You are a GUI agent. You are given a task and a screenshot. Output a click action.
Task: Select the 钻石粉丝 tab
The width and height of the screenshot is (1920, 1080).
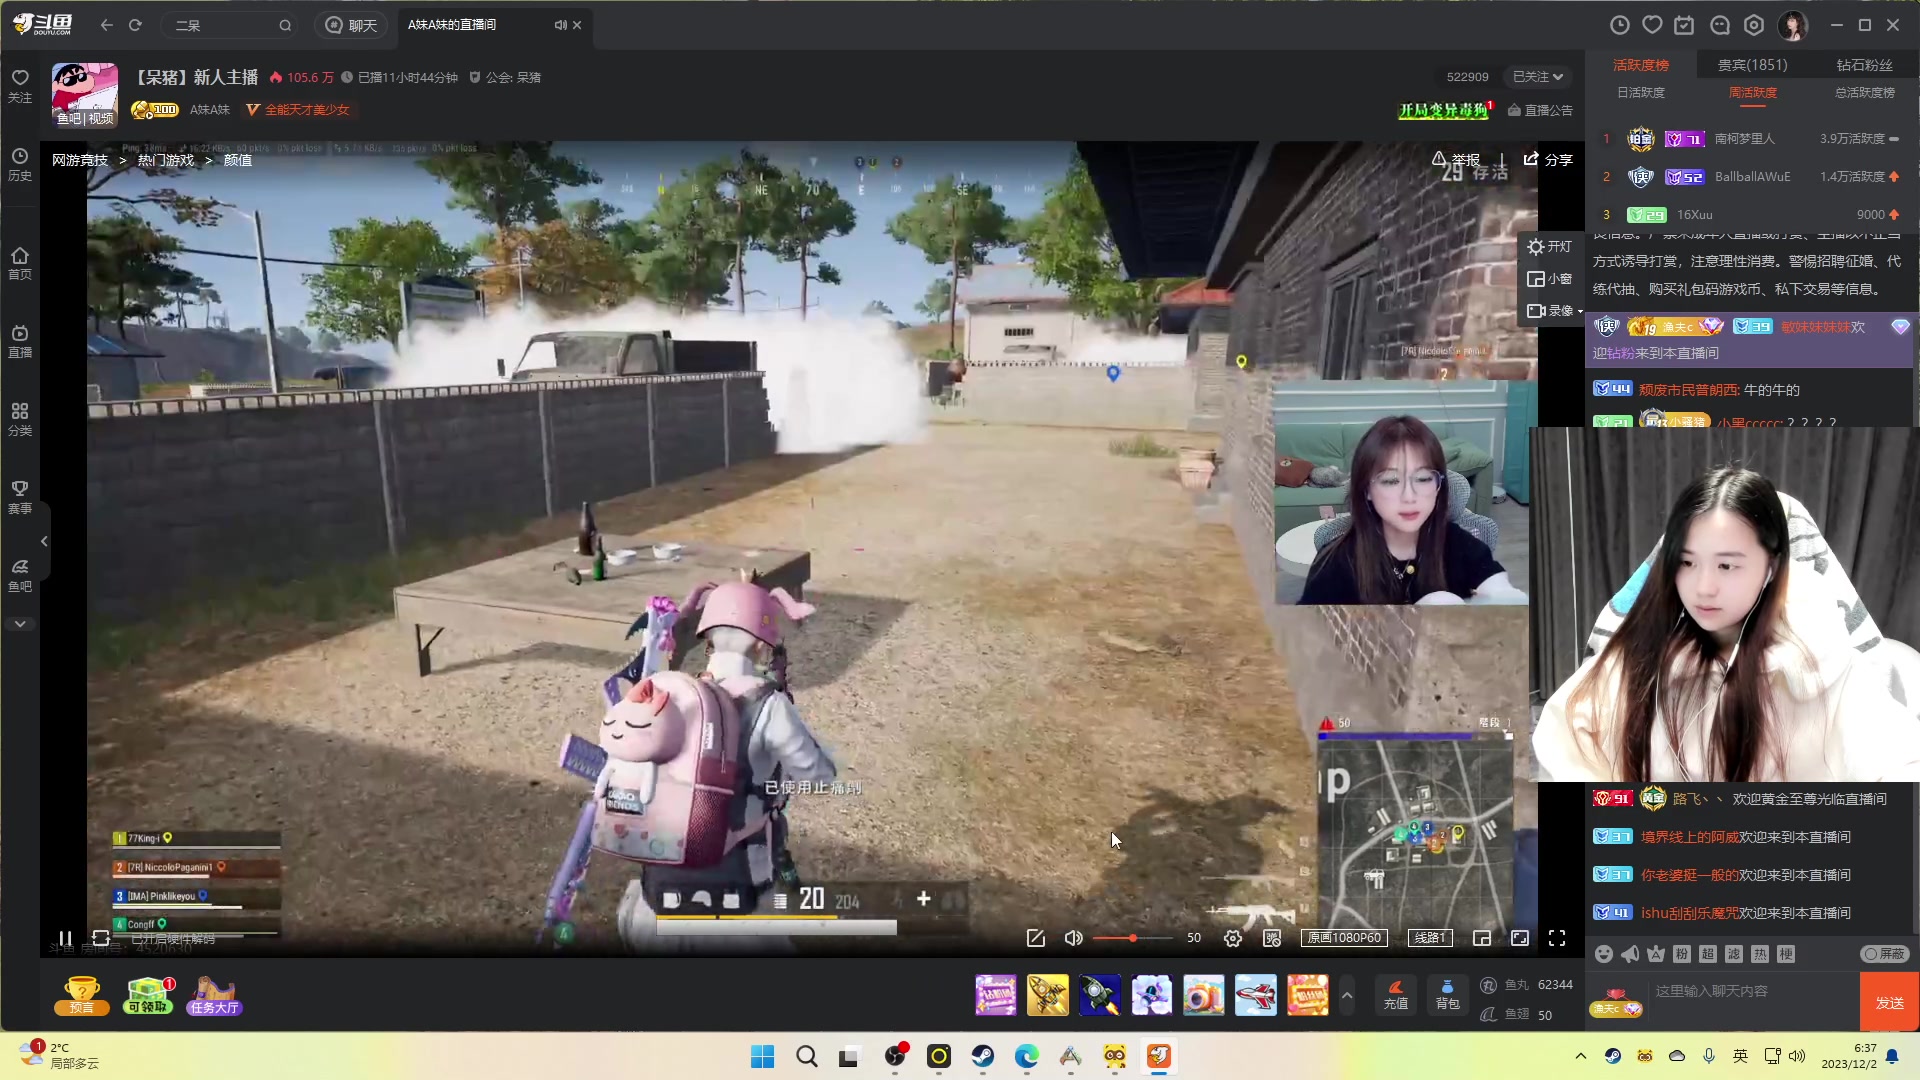coord(1865,65)
